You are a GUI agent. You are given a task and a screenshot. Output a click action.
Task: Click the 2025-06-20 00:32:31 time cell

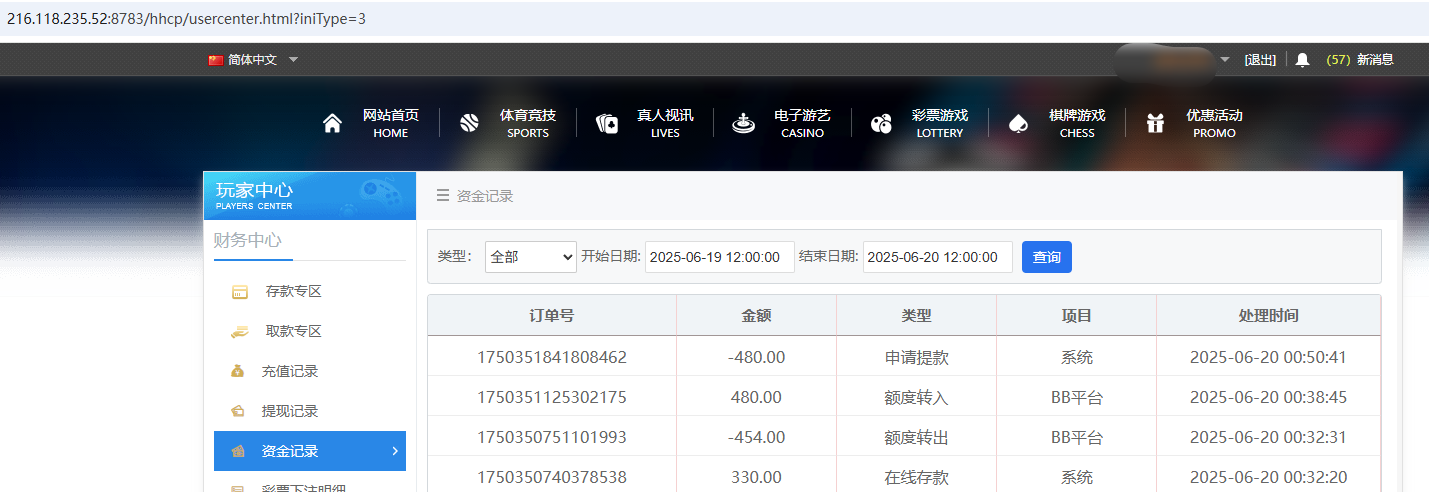1268,437
